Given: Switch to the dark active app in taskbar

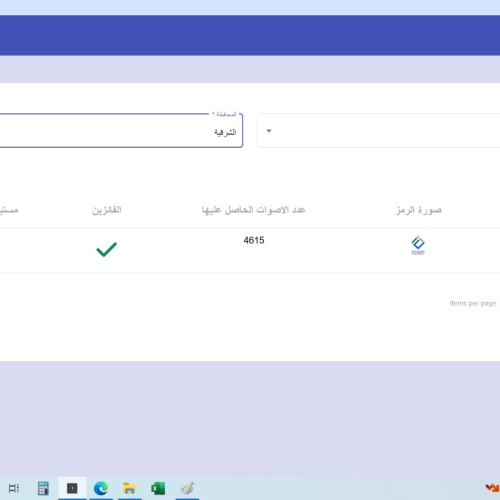Looking at the screenshot, I should point(72,488).
